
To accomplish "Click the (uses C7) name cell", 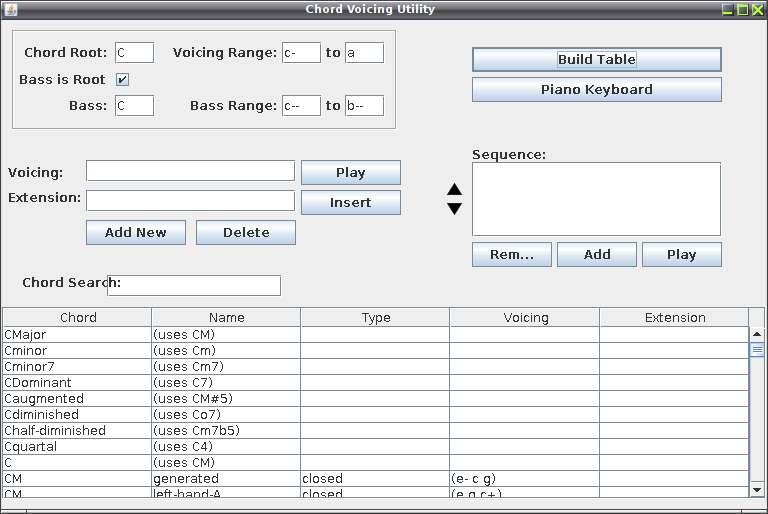I will tap(226, 383).
